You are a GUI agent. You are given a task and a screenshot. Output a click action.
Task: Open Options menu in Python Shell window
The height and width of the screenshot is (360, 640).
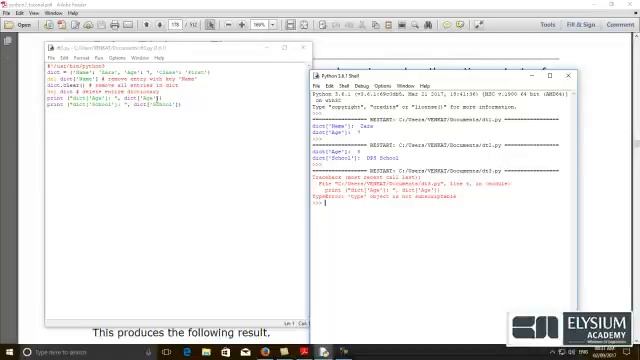382,86
